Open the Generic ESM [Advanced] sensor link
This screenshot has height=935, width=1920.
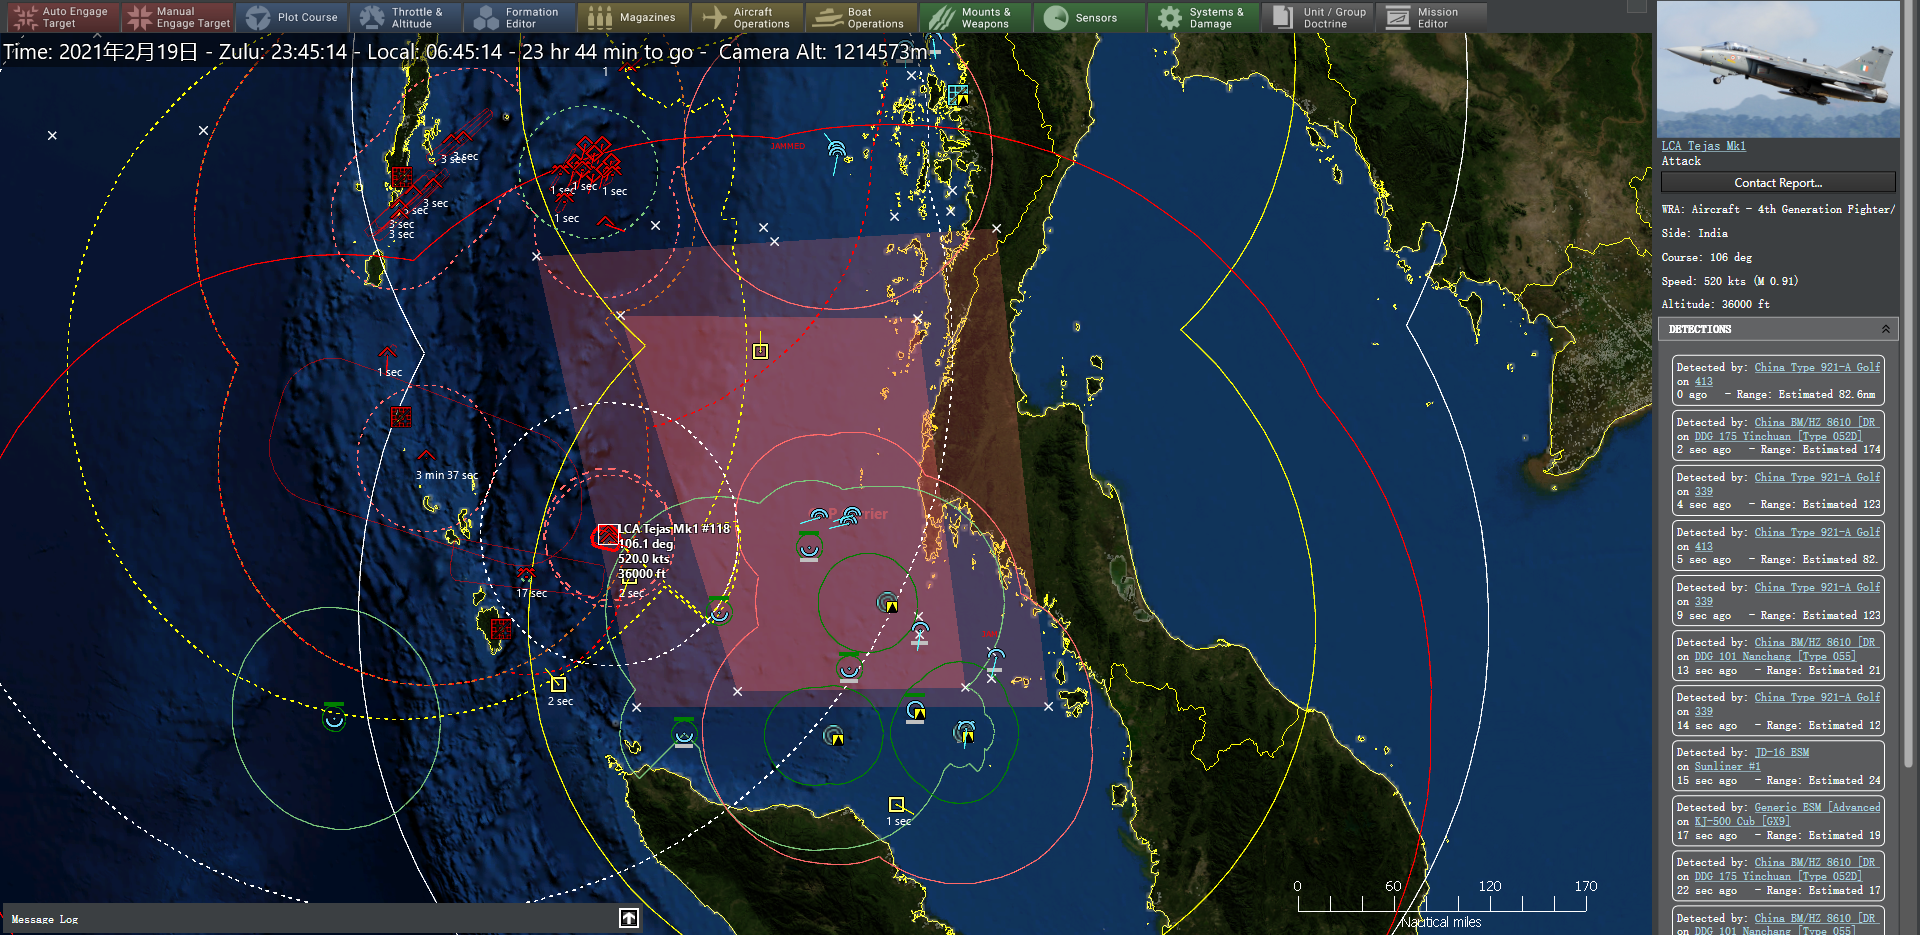pos(1817,807)
